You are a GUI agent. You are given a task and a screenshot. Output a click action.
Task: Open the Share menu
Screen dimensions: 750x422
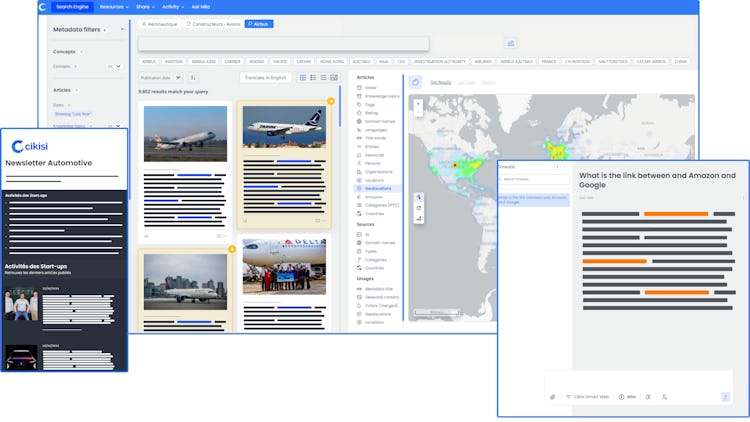click(145, 7)
